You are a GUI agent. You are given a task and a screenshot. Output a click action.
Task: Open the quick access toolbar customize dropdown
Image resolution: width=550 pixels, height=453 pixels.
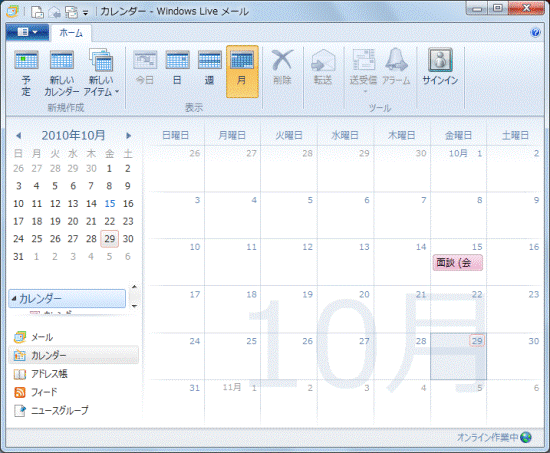point(86,13)
